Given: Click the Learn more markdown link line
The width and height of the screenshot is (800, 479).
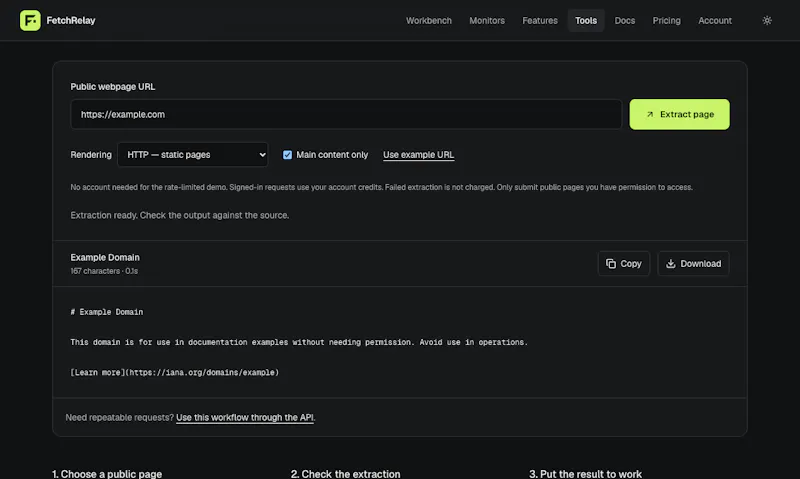Looking at the screenshot, I should point(174,372).
